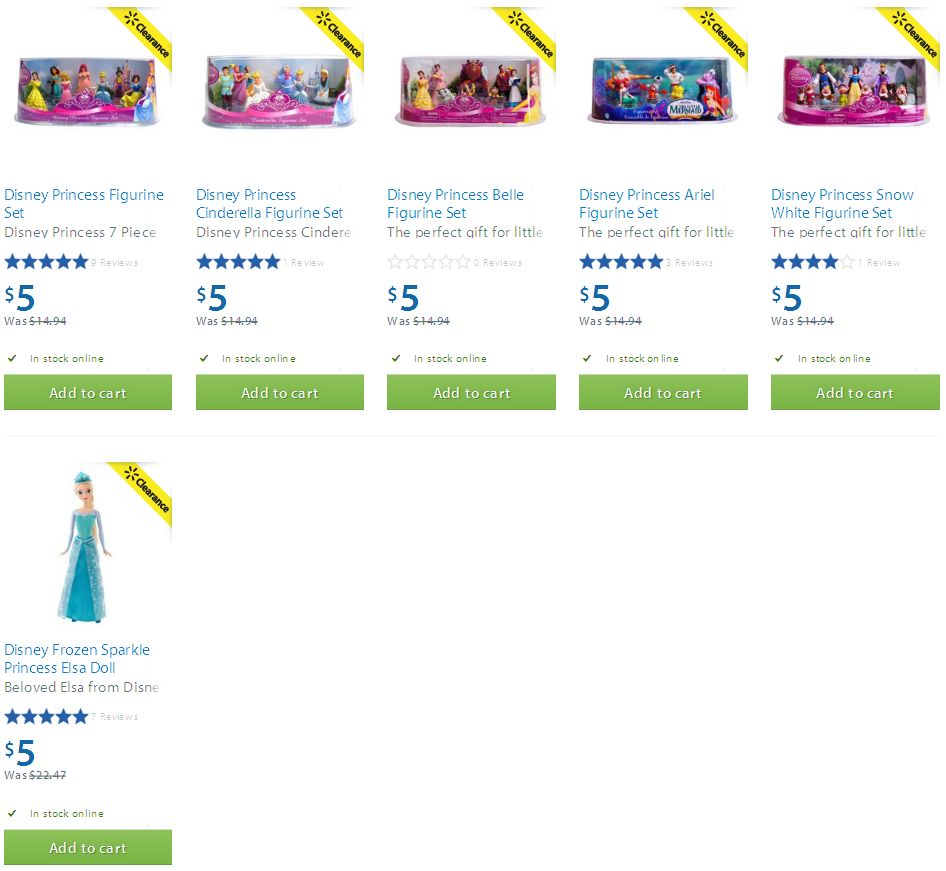Open the Ariel Little Mermaid figurine set image
The height and width of the screenshot is (871, 946).
(662, 90)
